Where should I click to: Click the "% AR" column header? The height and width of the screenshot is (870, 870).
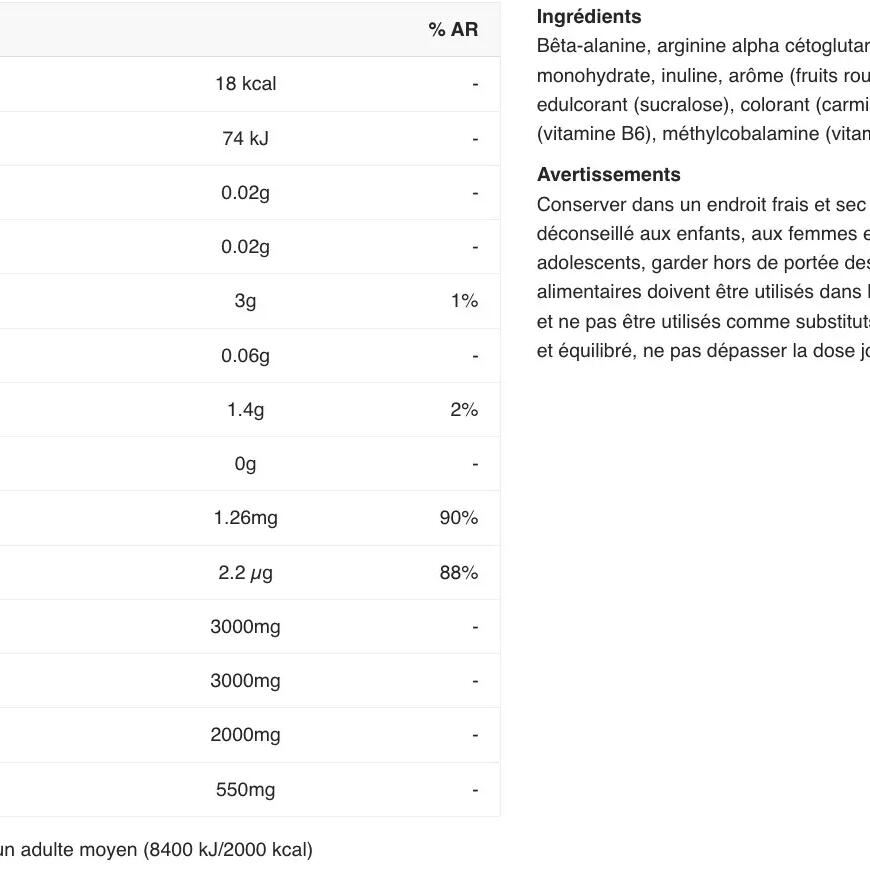pos(453,30)
